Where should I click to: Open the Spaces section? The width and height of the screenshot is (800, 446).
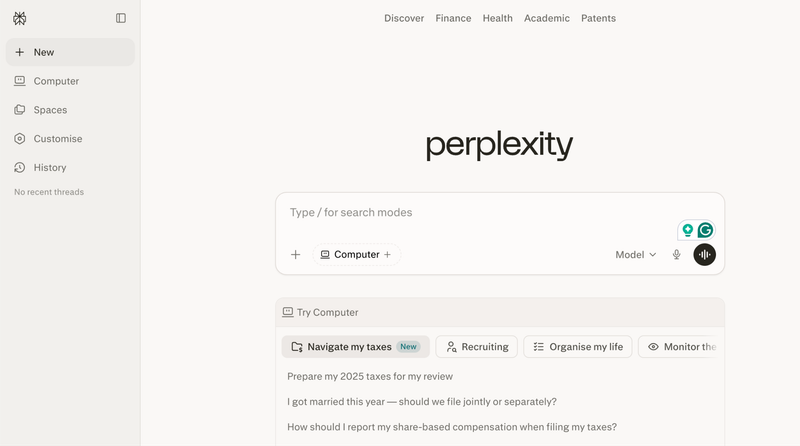click(x=50, y=110)
